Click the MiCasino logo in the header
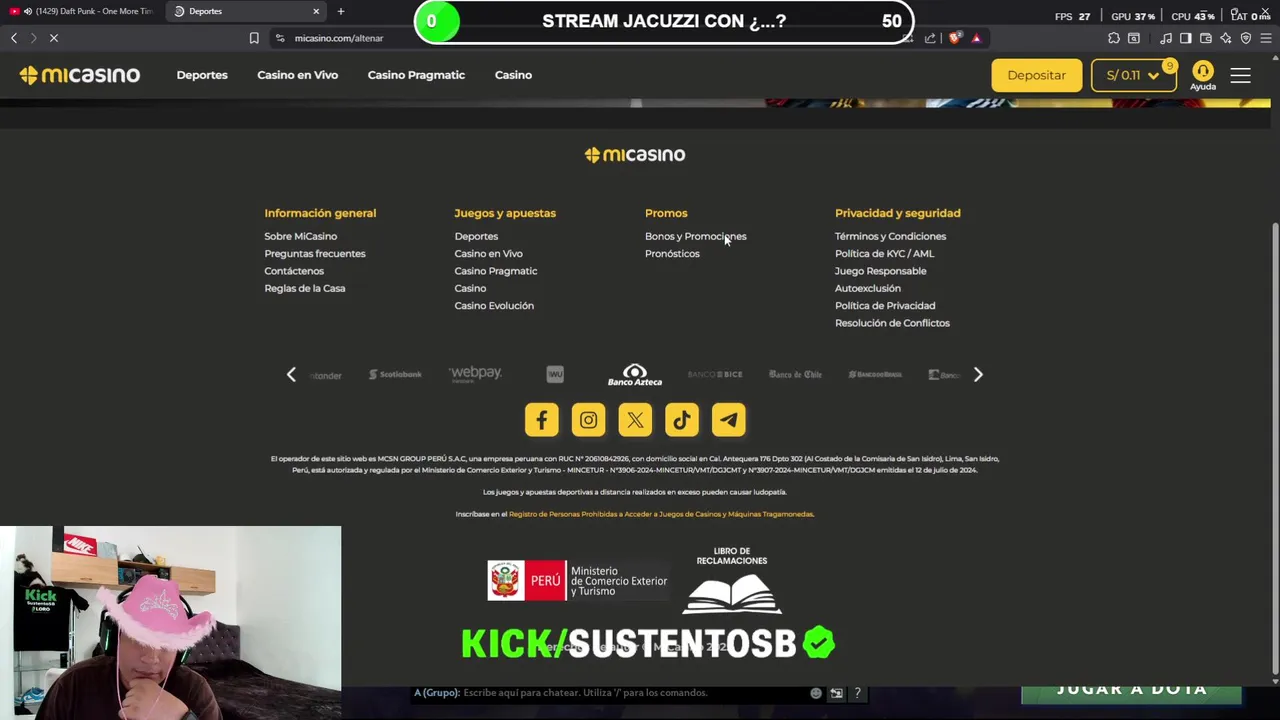Viewport: 1280px width, 720px height. [80, 75]
